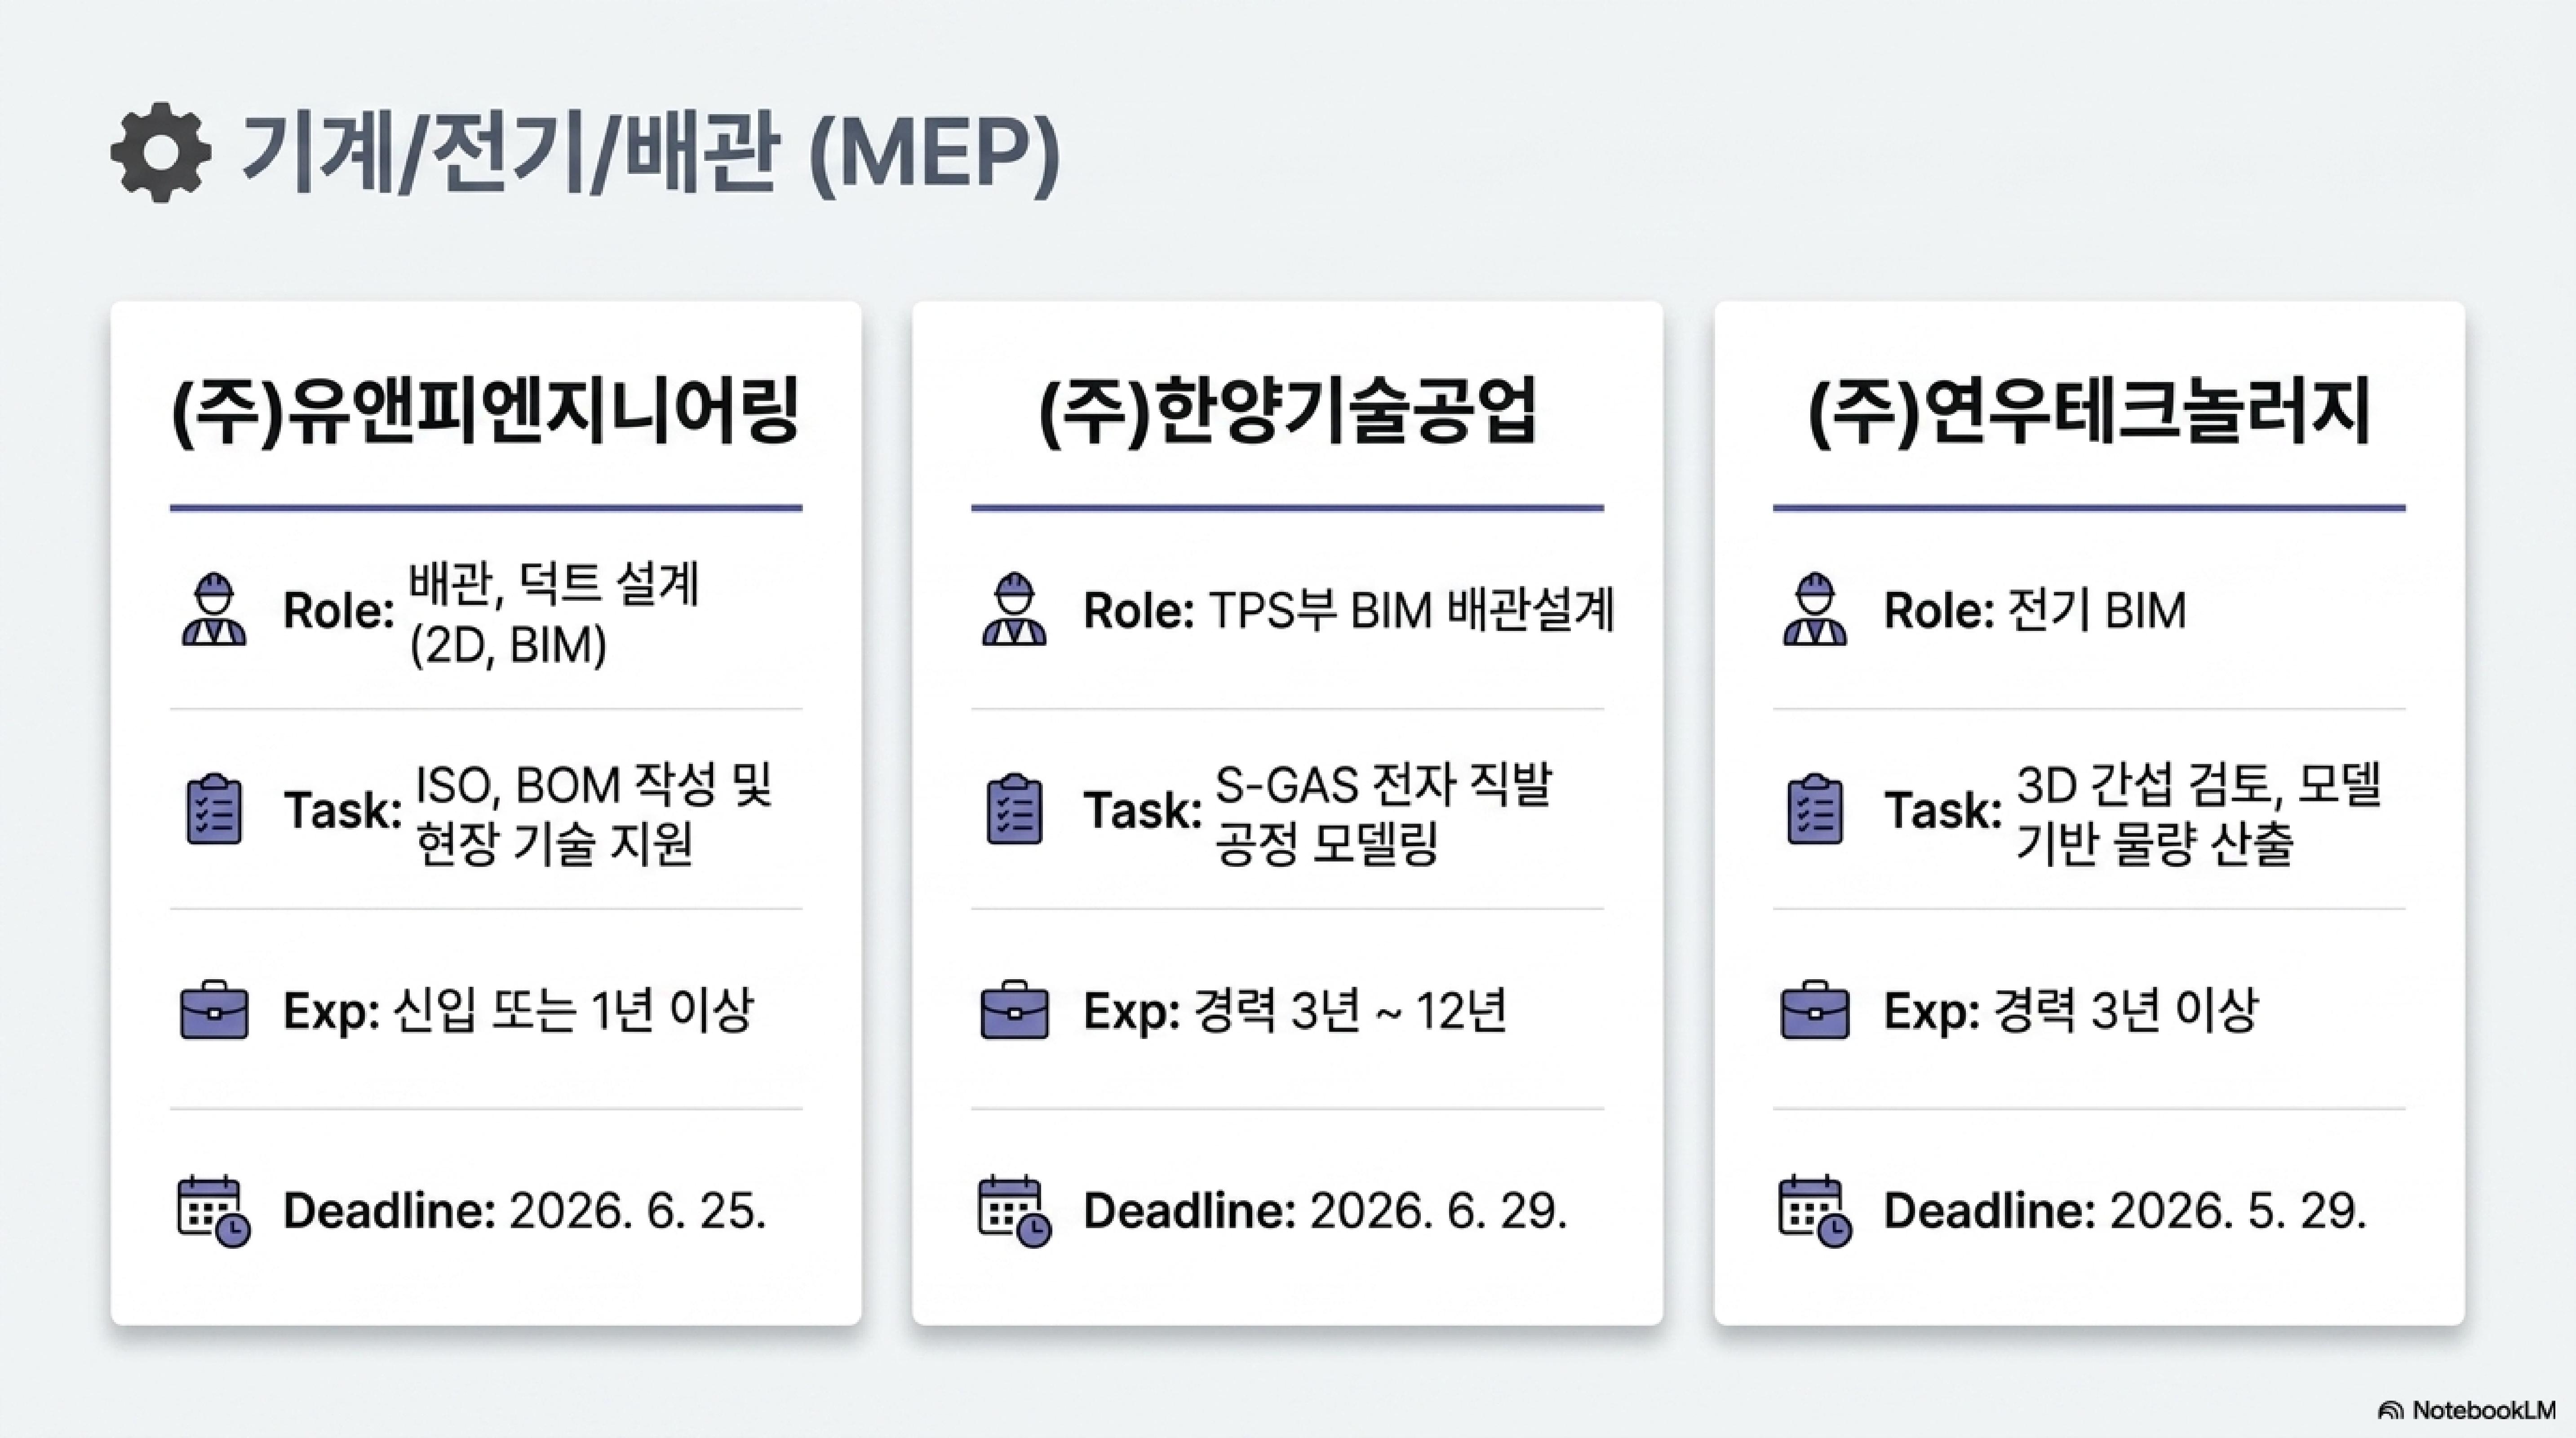Click the NotebookLM logo watermark

[2467, 1410]
